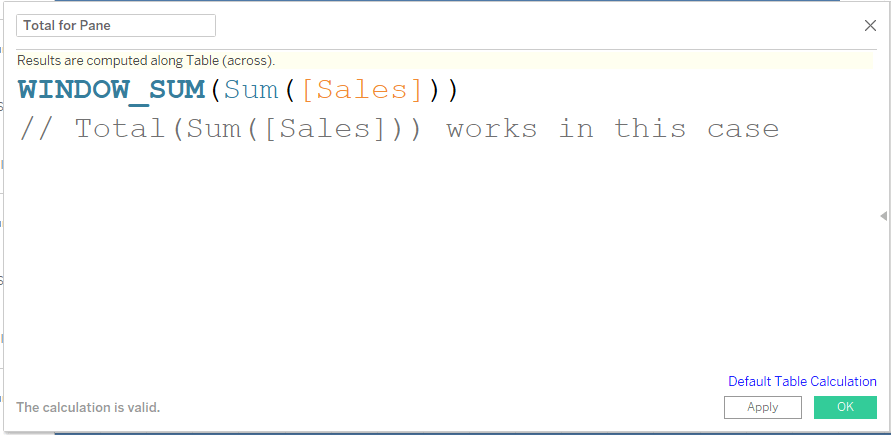This screenshot has height=435, width=891.
Task: Click the word this in the comment line
Action: [x=650, y=129]
